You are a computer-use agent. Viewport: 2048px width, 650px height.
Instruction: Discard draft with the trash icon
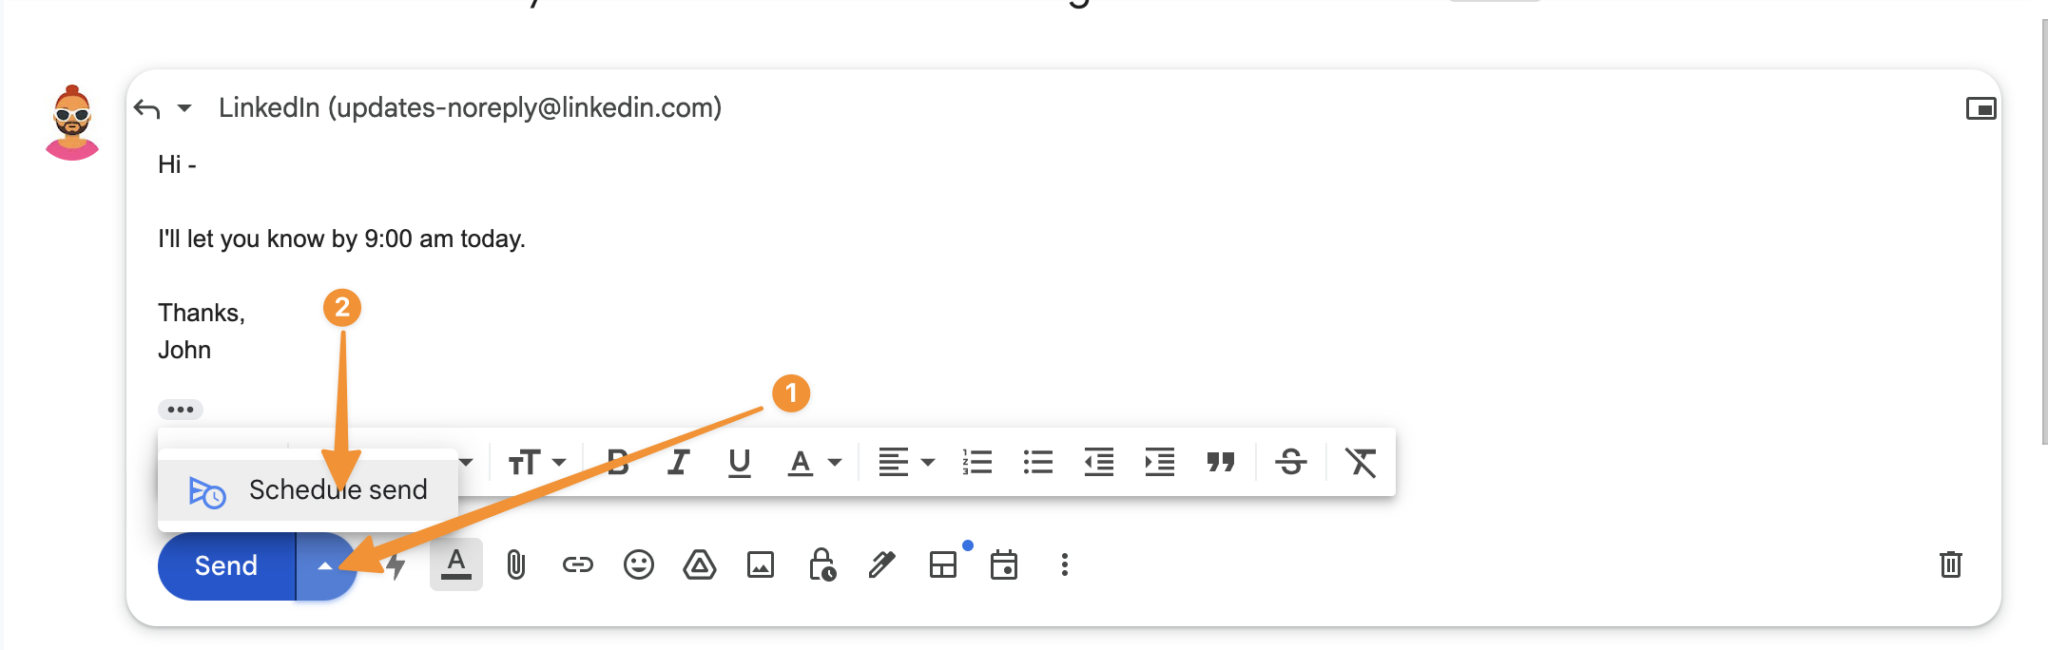(1950, 565)
